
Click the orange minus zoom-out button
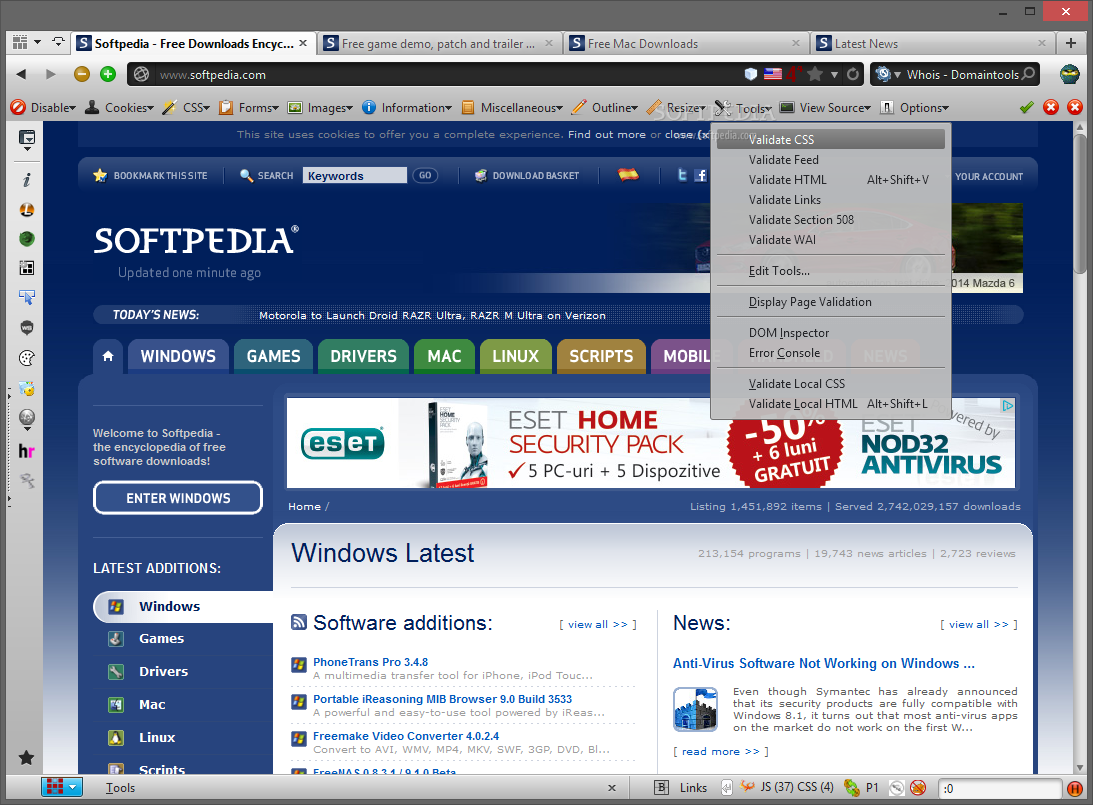pos(82,74)
